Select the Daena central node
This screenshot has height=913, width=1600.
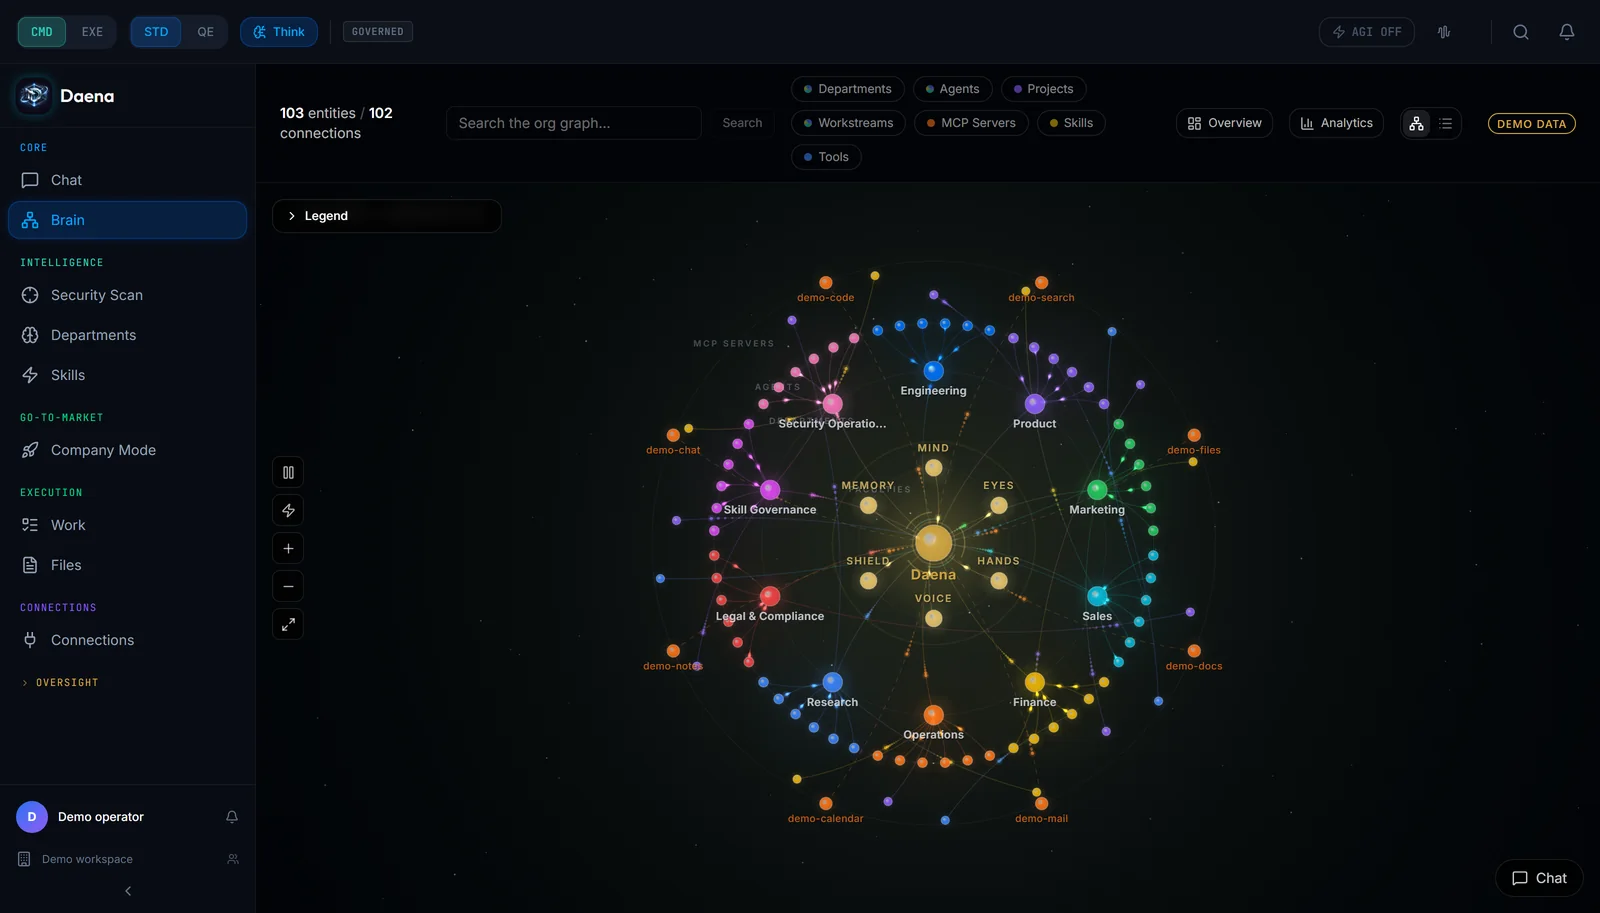[x=933, y=543]
